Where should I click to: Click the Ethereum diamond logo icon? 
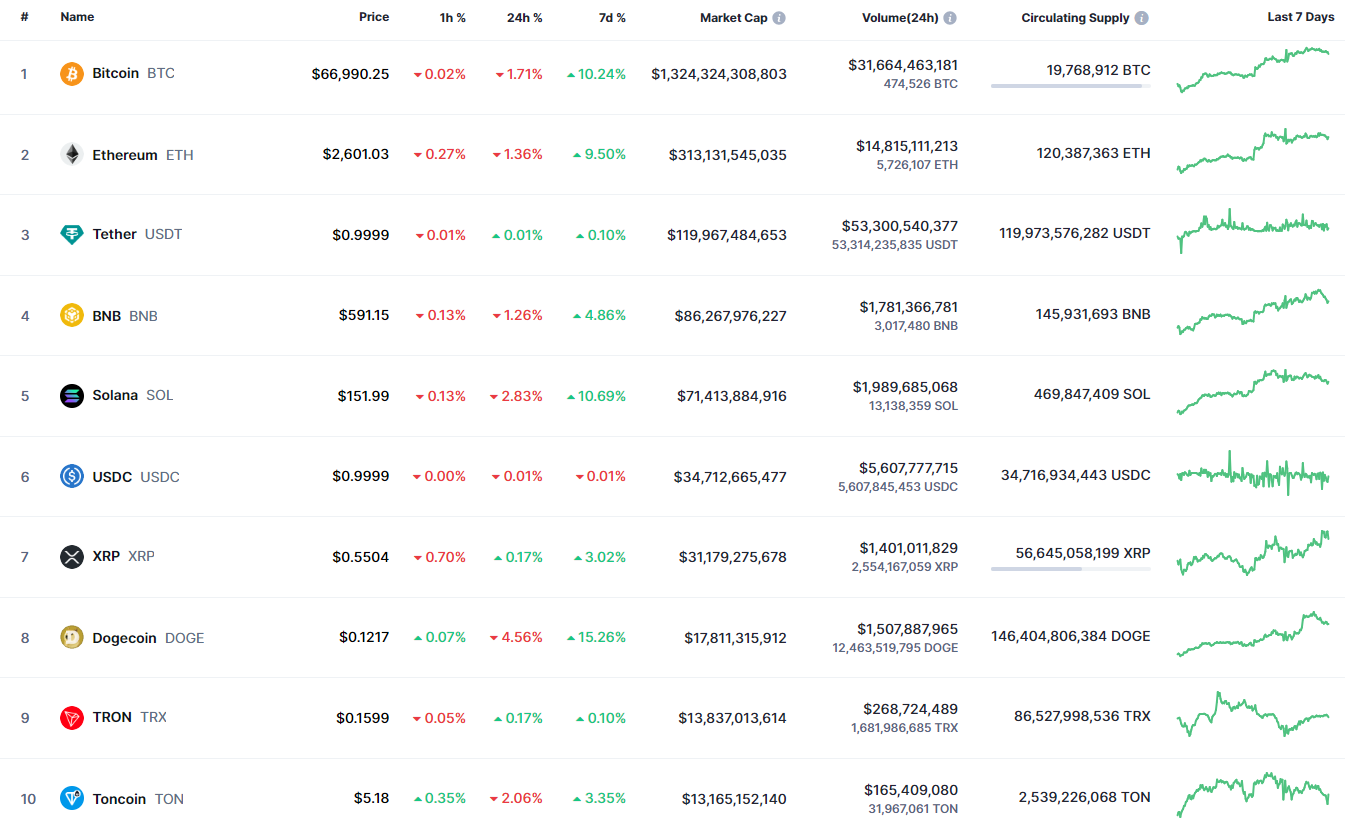[x=72, y=155]
